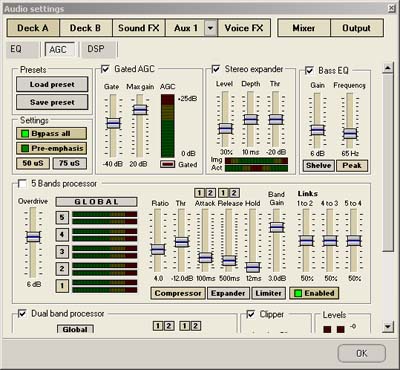
Task: Click the Load preset button
Action: pos(52,84)
